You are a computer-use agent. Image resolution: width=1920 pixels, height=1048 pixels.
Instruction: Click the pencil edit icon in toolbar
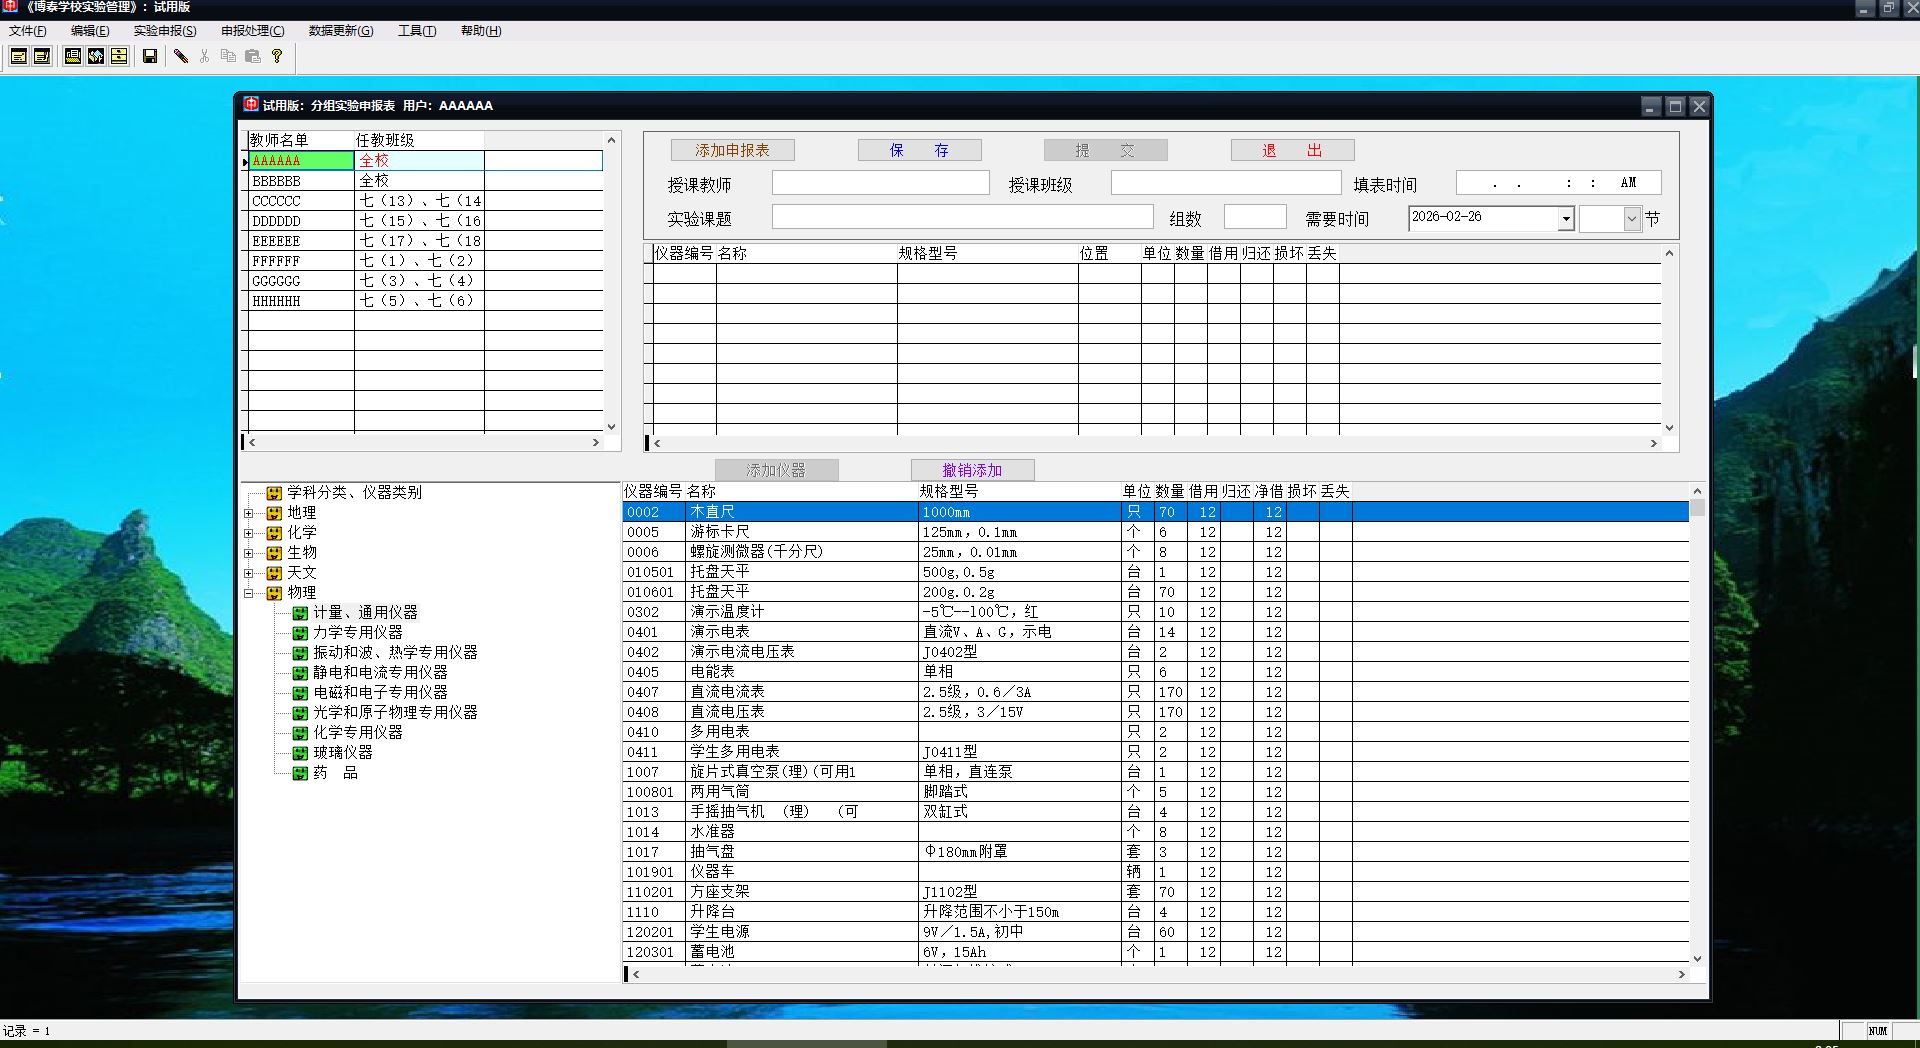[x=181, y=56]
